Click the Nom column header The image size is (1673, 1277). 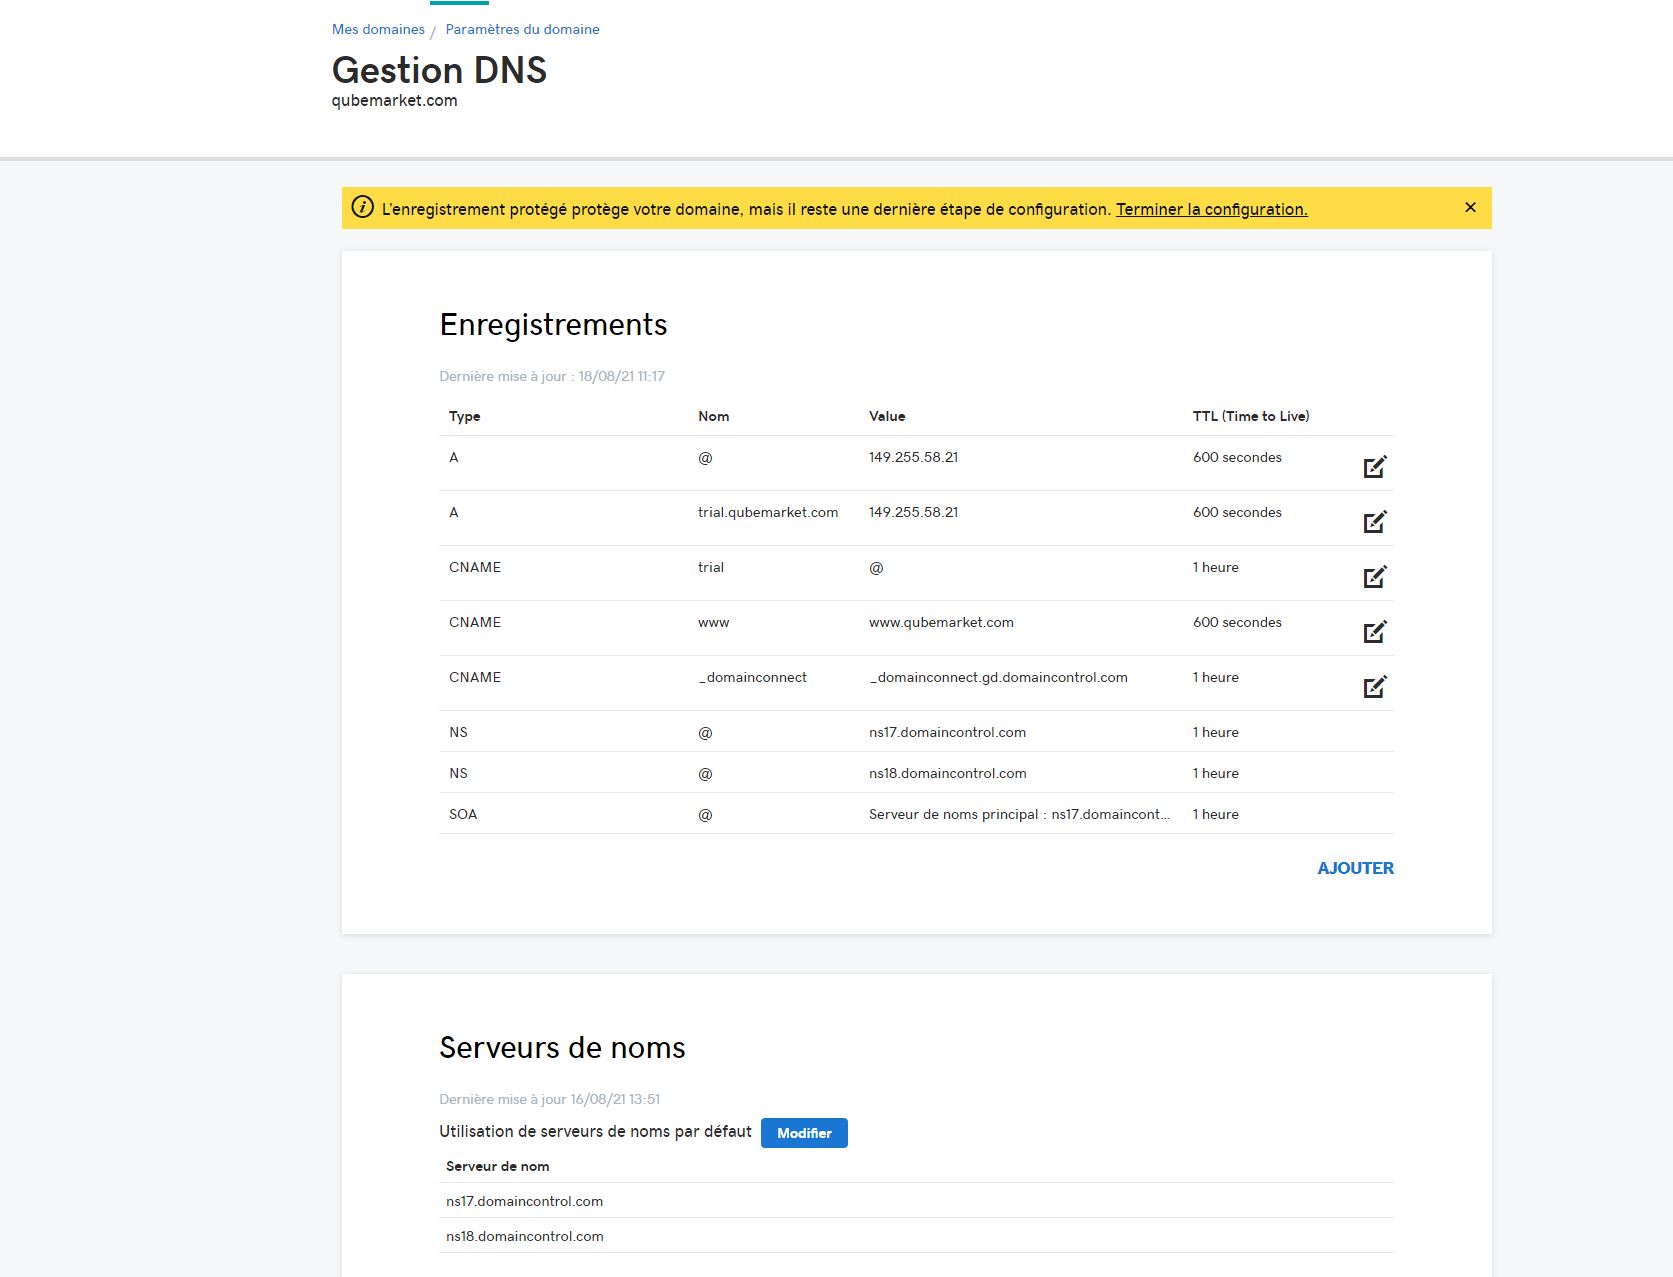click(713, 416)
